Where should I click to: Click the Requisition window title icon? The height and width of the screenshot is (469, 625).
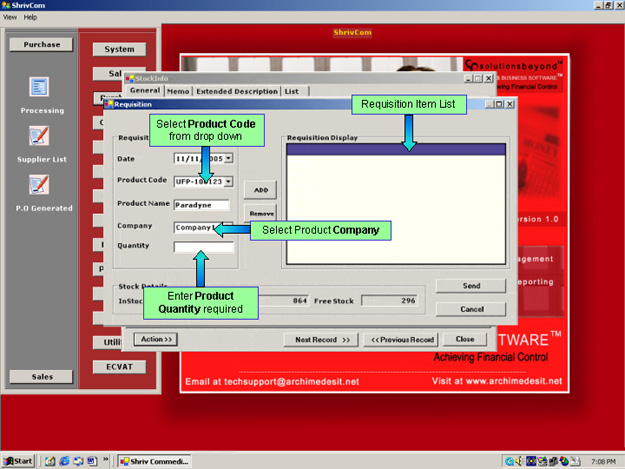coord(109,103)
